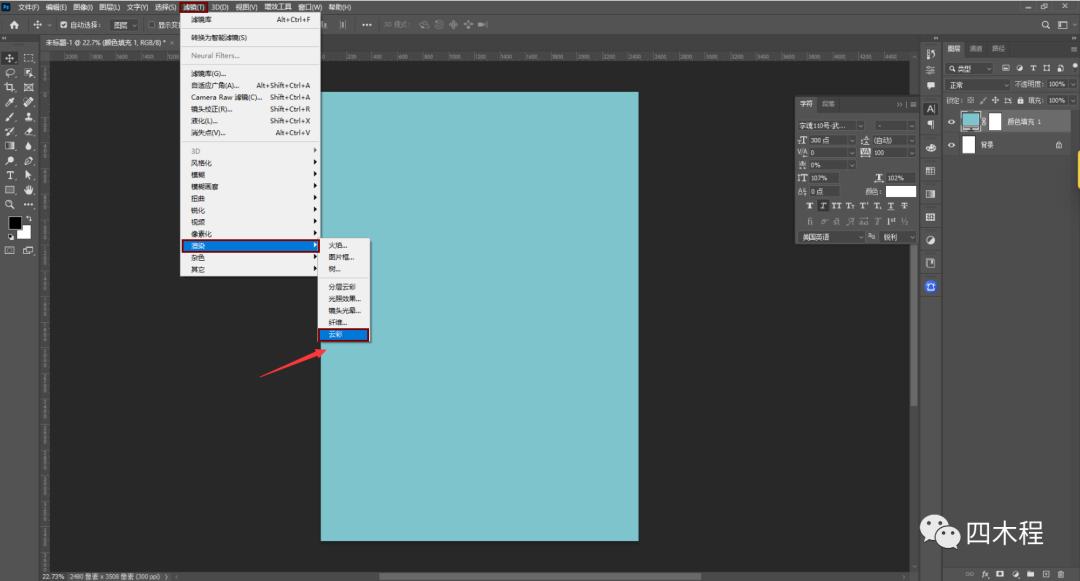Viewport: 1080px width, 581px height.
Task: Select the Hand tool
Action: 29,190
